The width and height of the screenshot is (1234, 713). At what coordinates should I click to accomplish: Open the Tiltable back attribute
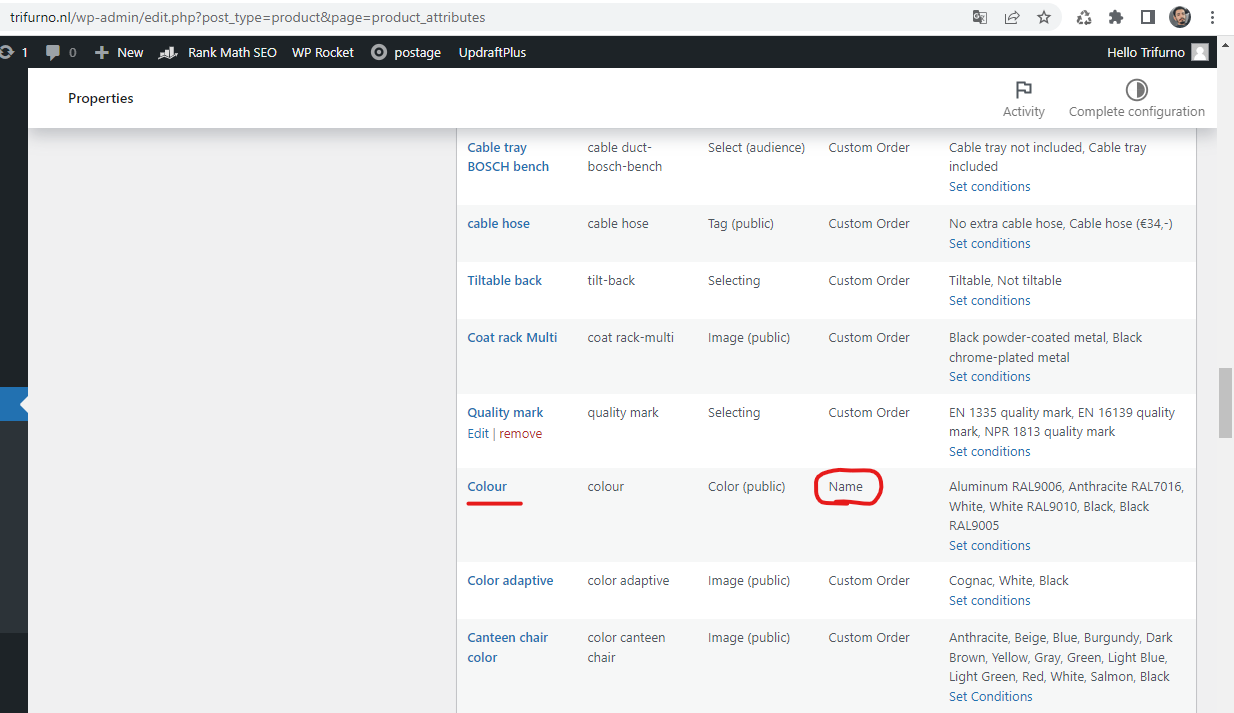[x=504, y=281]
